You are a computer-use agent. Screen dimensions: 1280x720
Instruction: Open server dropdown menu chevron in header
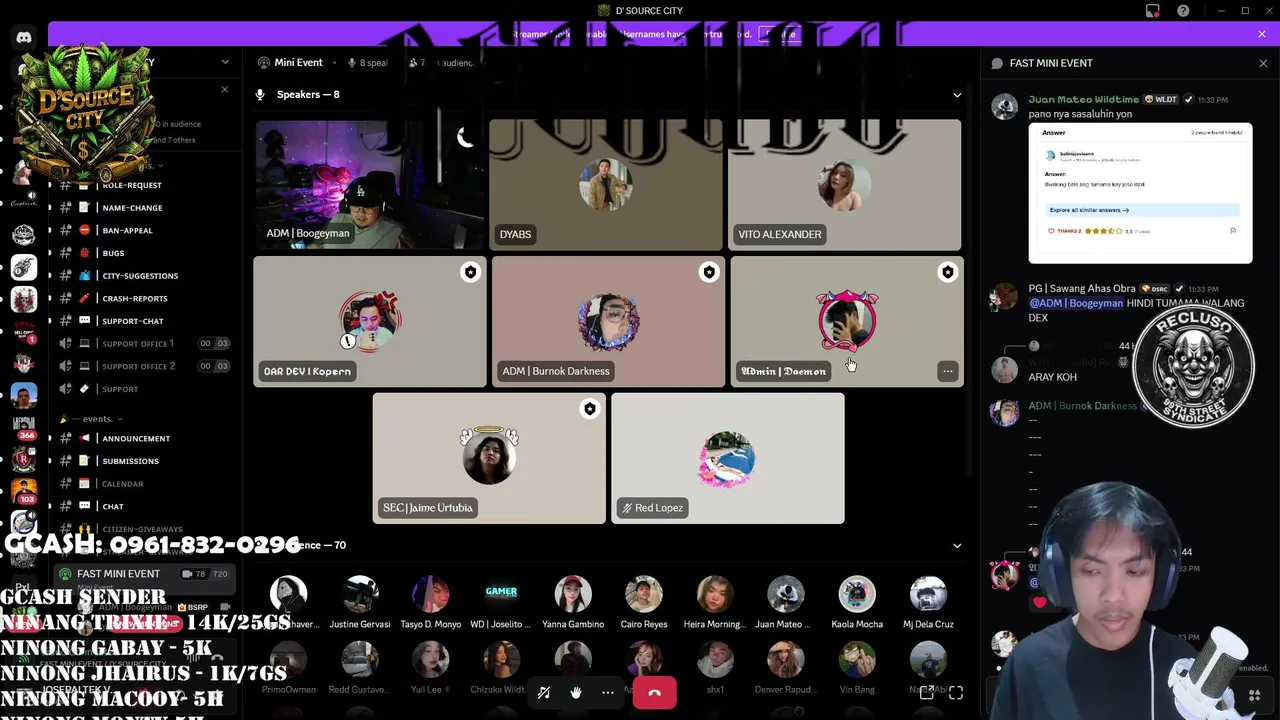pyautogui.click(x=225, y=62)
